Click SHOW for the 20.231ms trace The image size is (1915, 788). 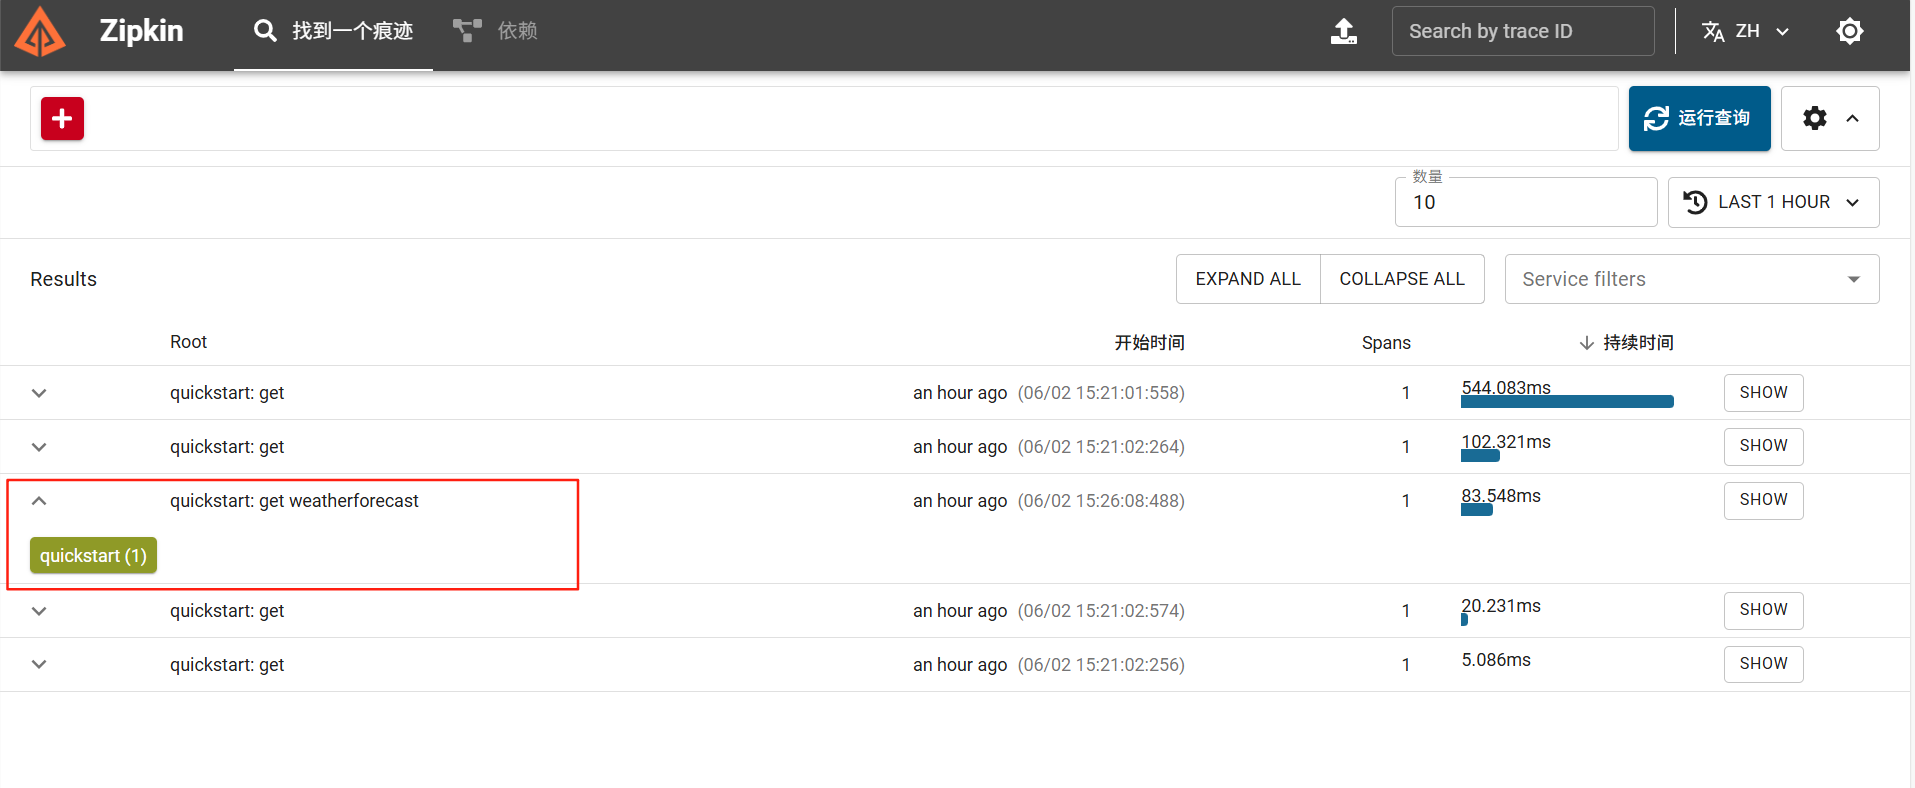1763,610
